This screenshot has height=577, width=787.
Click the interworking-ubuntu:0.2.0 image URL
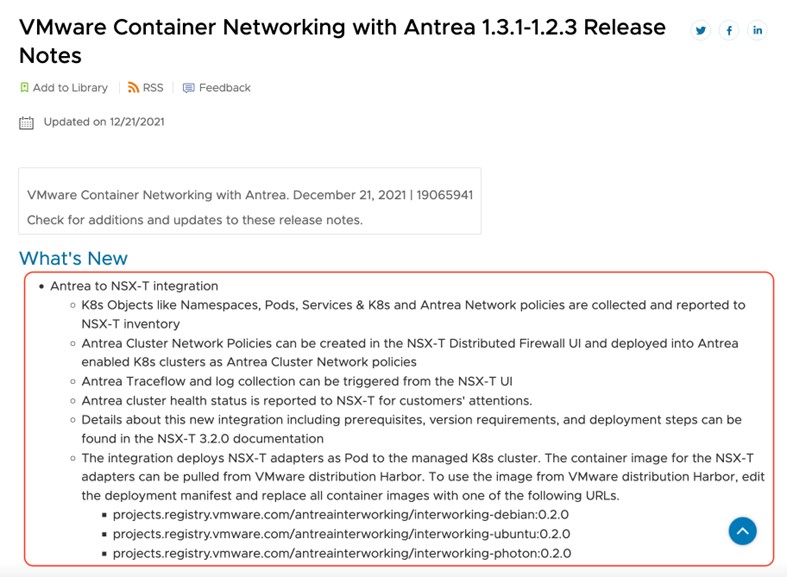tap(341, 534)
